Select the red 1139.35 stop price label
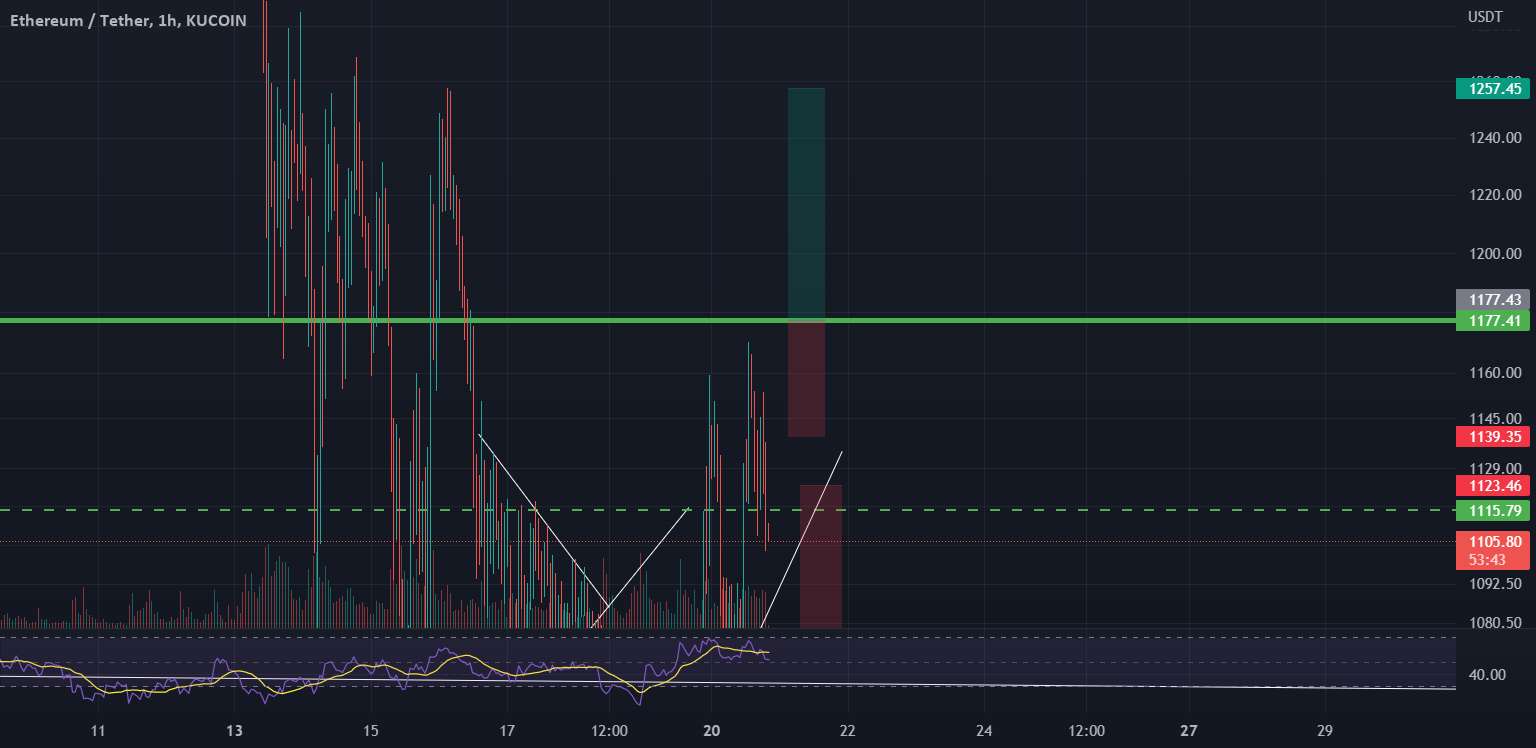 [x=1493, y=437]
